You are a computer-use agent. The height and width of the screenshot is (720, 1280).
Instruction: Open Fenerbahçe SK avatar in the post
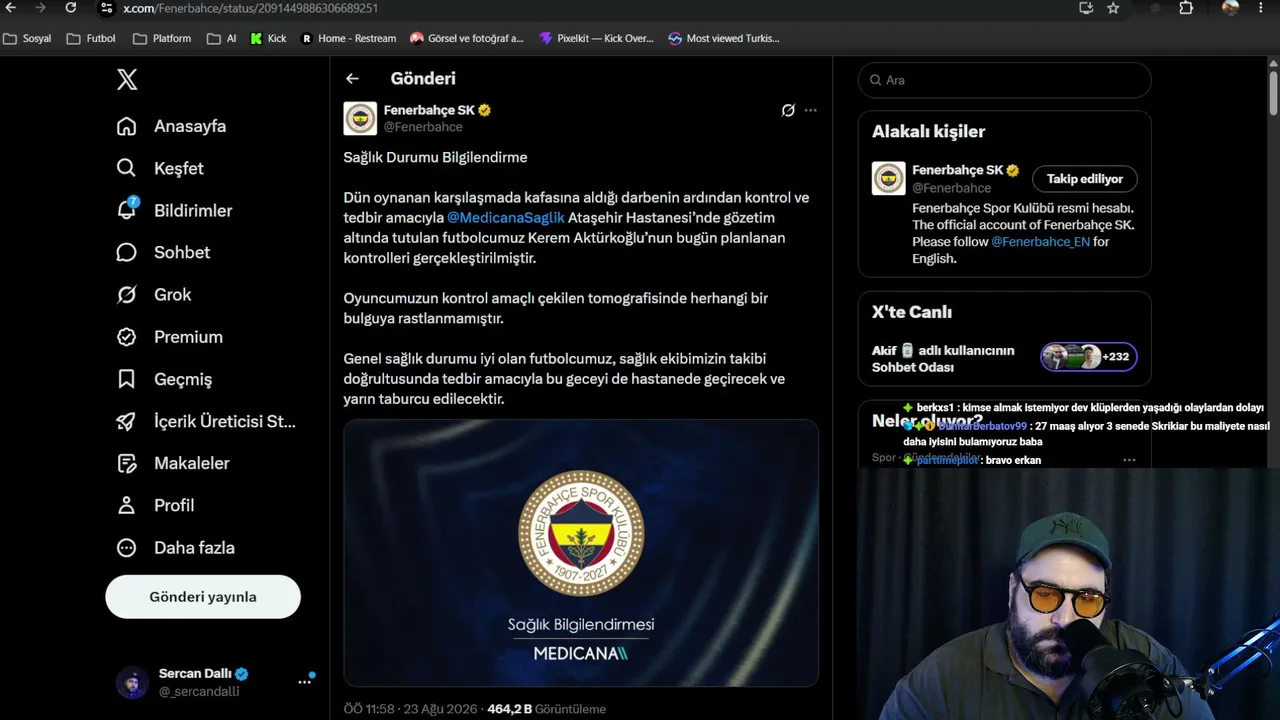(x=360, y=118)
